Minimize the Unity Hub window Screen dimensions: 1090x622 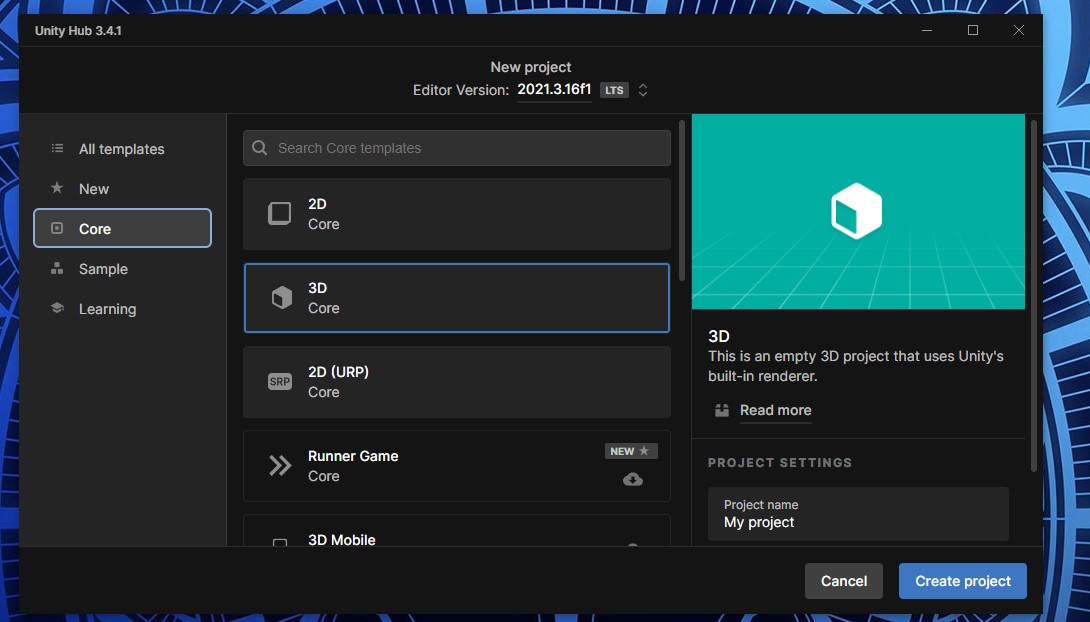point(927,31)
